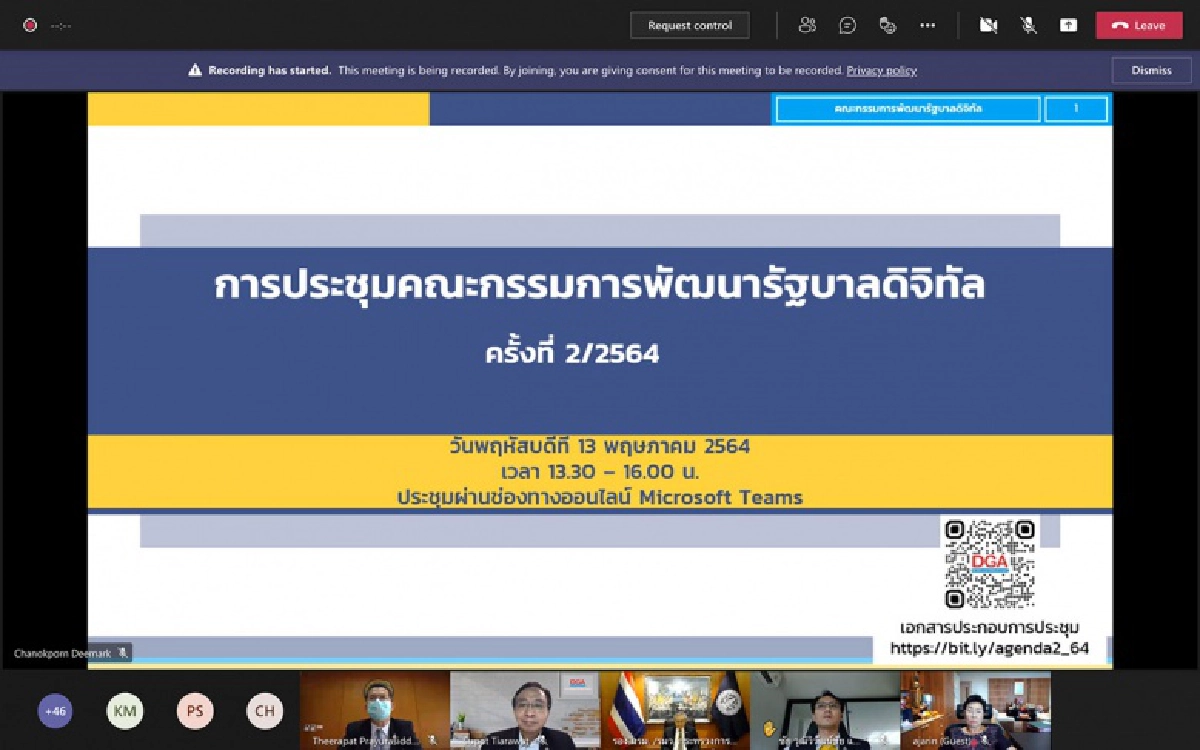
Task: Dismiss the recording notification
Action: click(x=1151, y=71)
